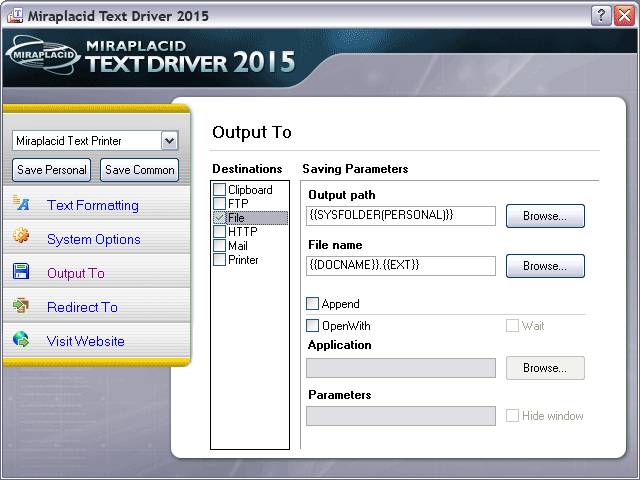
Task: Follow the Visit Website link
Action: tap(86, 341)
